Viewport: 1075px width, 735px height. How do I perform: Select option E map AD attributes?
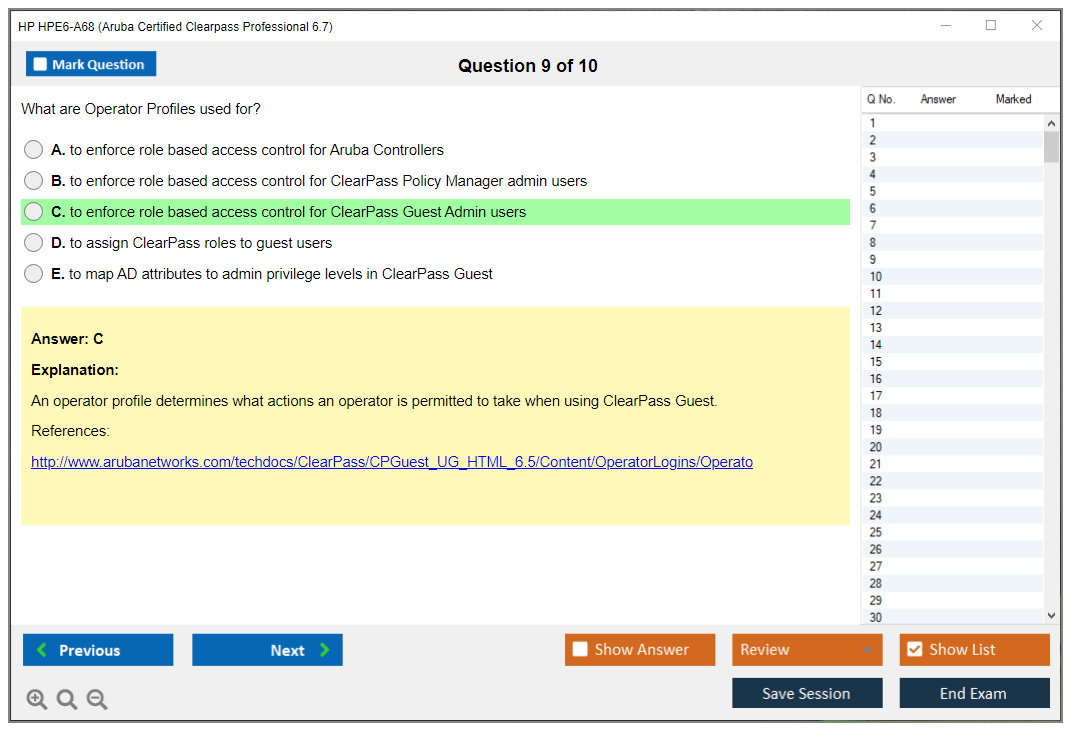coord(34,274)
